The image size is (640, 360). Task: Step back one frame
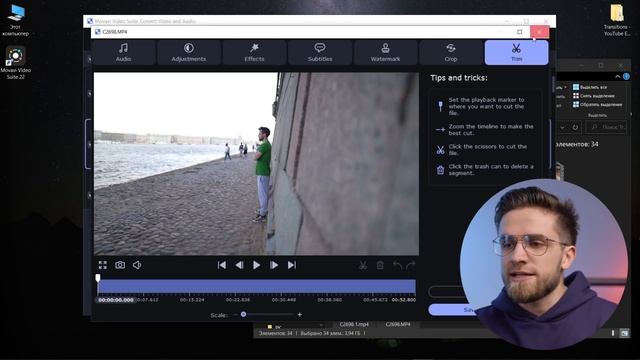239,265
